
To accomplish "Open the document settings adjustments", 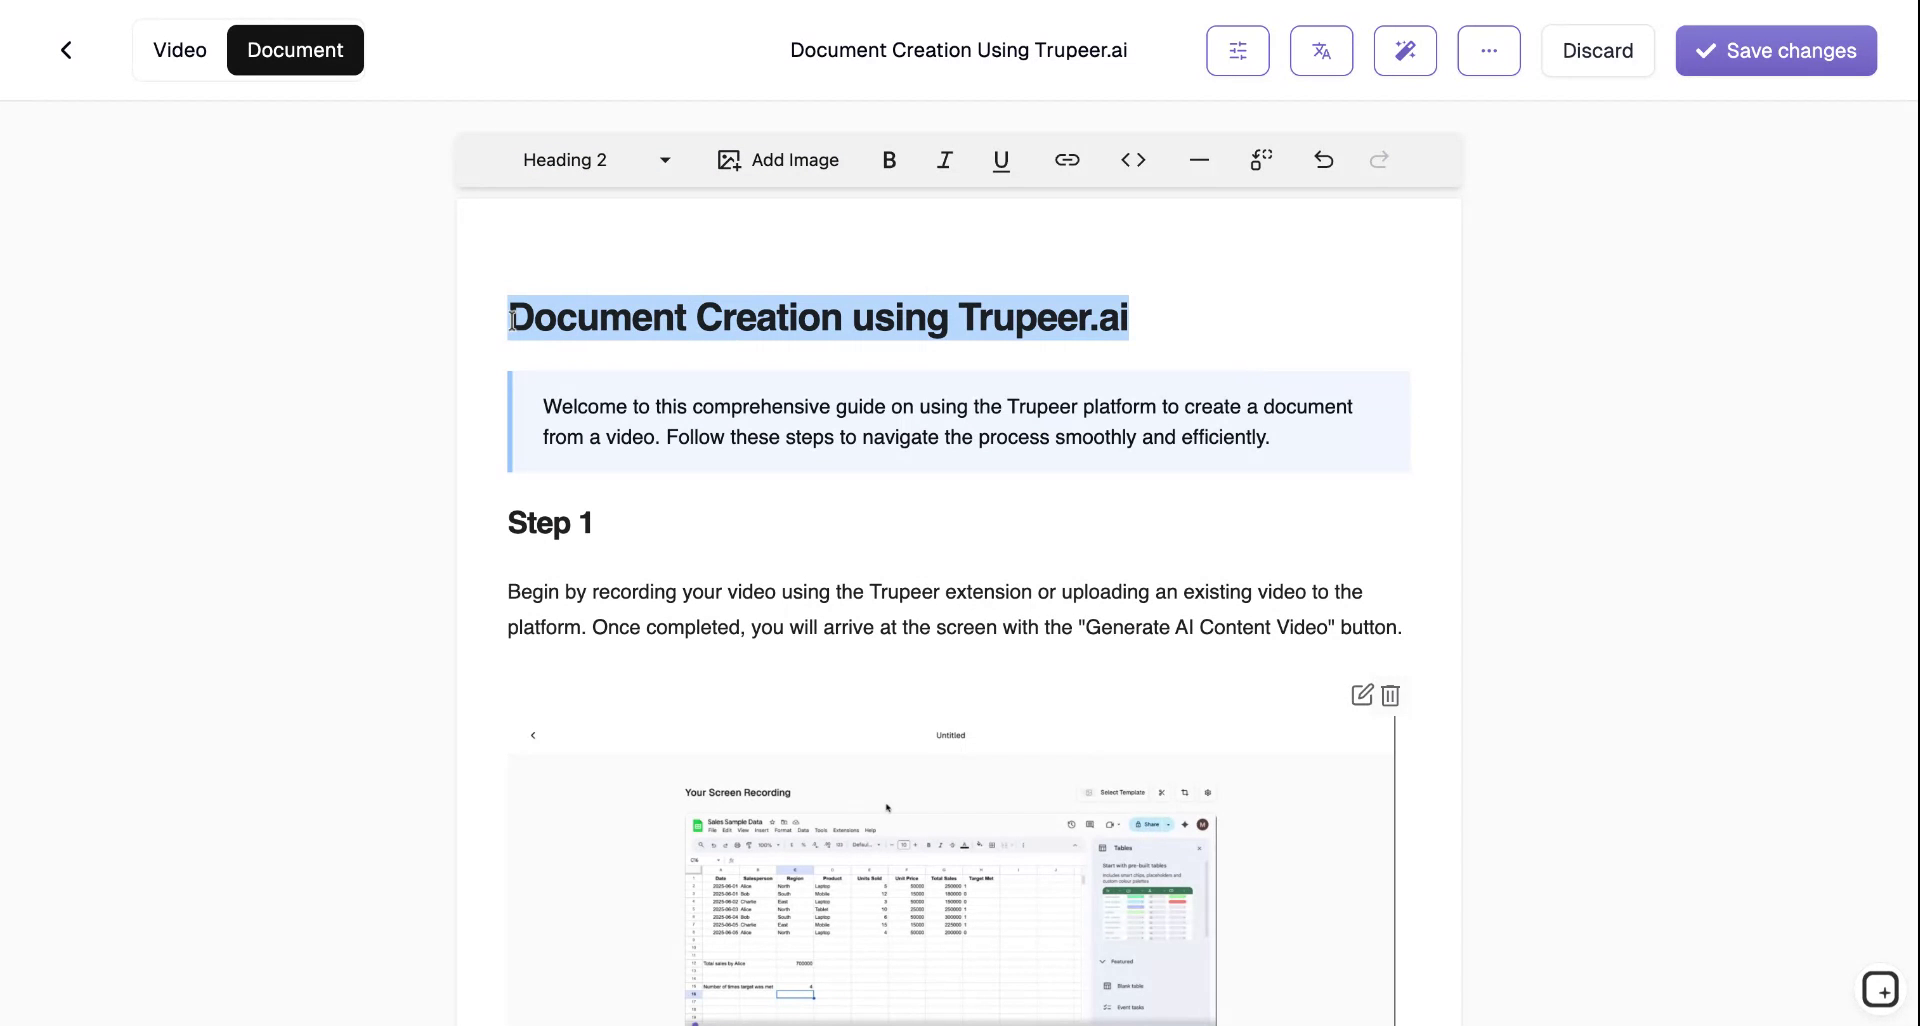I will [x=1237, y=50].
